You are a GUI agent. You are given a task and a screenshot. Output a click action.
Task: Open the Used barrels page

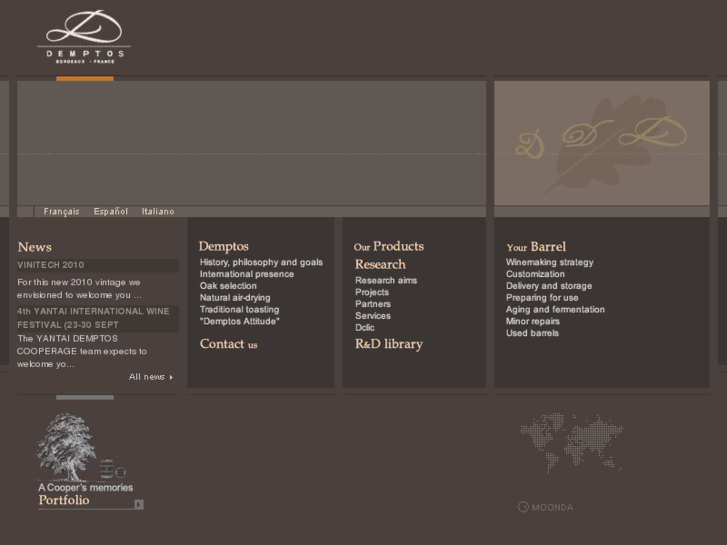532,333
